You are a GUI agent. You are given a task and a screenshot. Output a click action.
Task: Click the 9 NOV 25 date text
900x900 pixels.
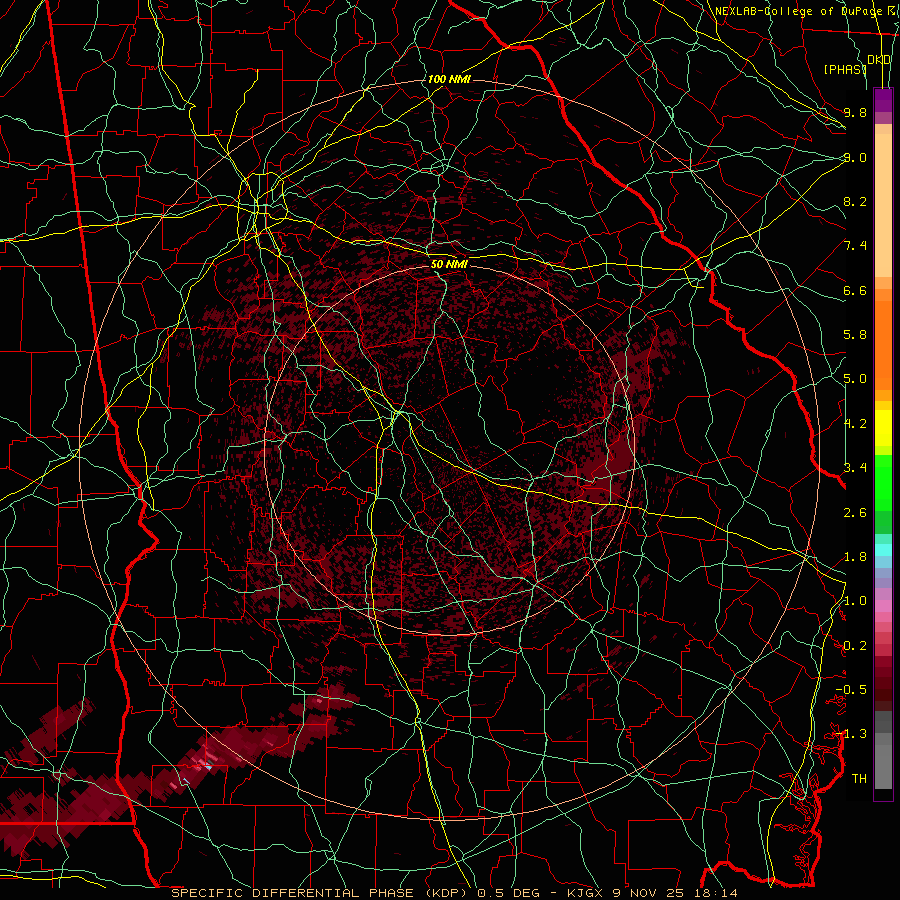pos(650,893)
